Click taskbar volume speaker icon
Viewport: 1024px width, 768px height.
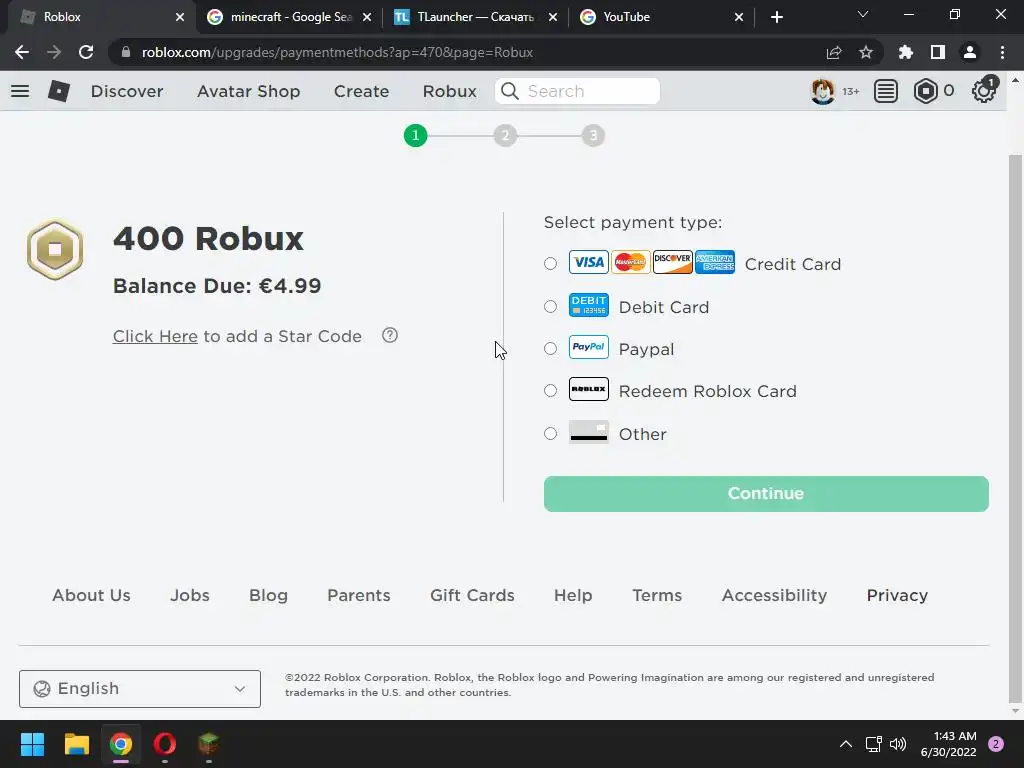pos(898,744)
